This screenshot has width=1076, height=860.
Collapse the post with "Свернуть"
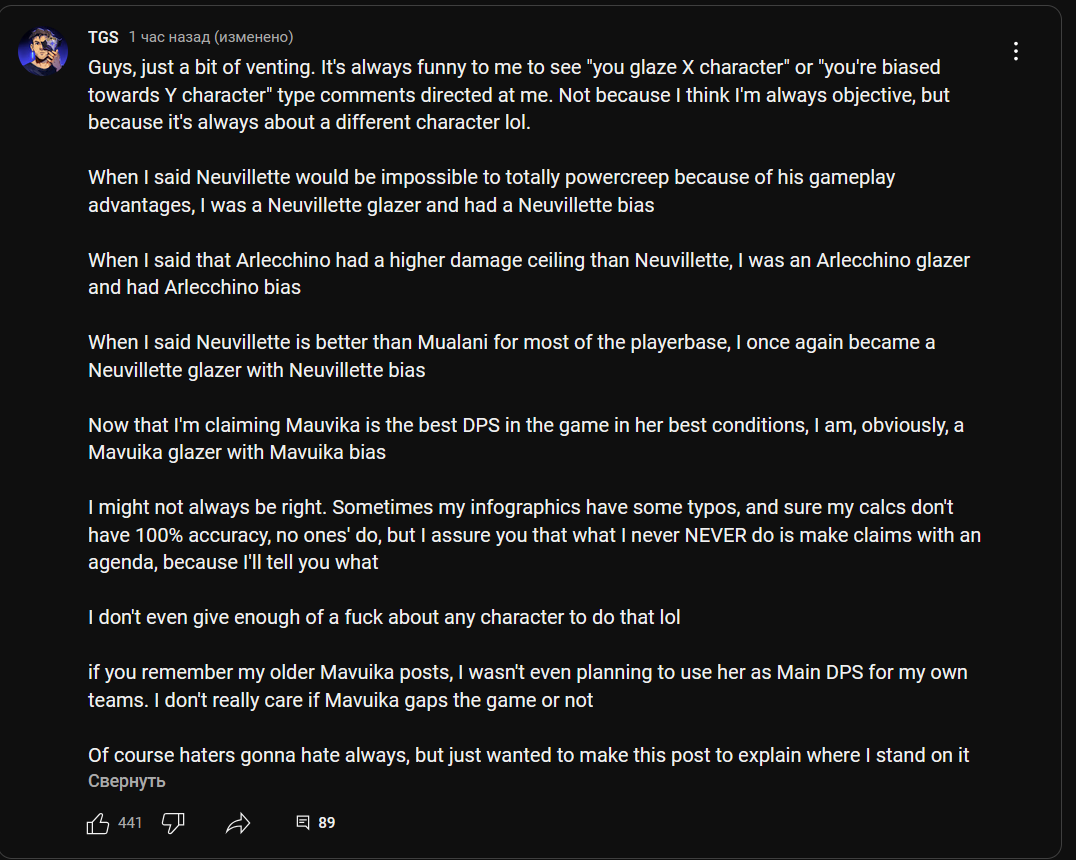click(126, 781)
